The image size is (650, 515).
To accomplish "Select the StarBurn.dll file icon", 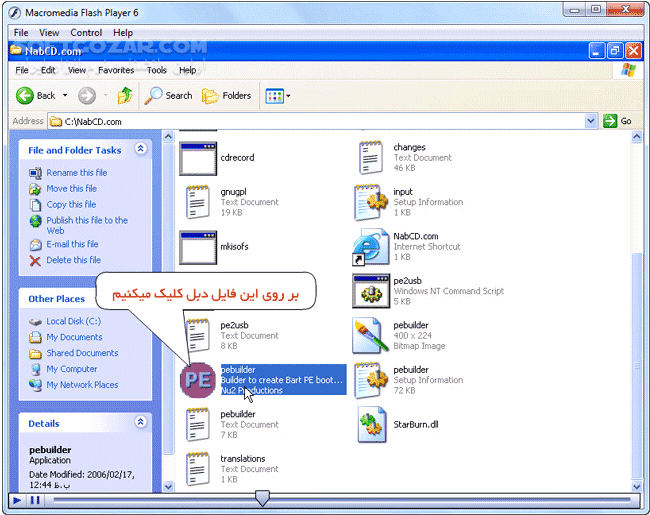I will (x=372, y=425).
